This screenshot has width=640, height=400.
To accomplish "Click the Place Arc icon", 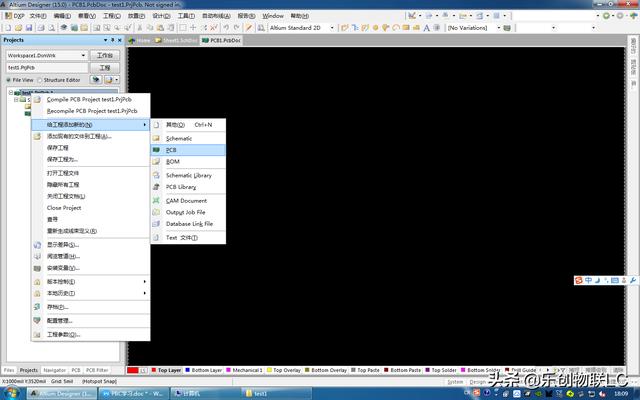I will pyautogui.click(x=396, y=28).
